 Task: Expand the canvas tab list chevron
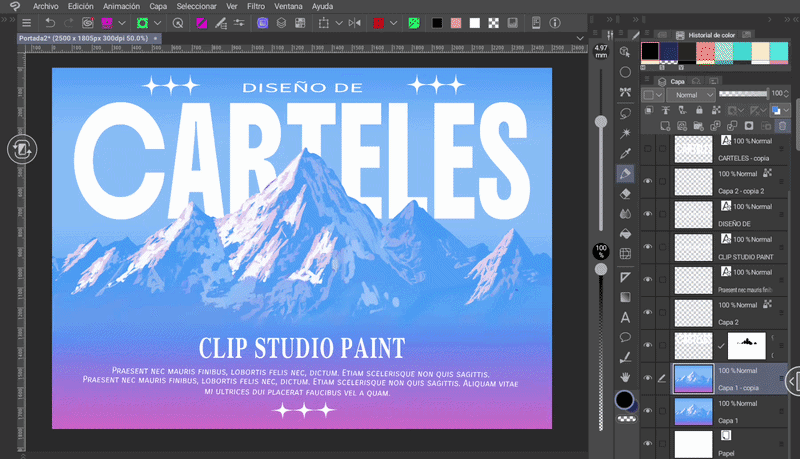[x=580, y=38]
